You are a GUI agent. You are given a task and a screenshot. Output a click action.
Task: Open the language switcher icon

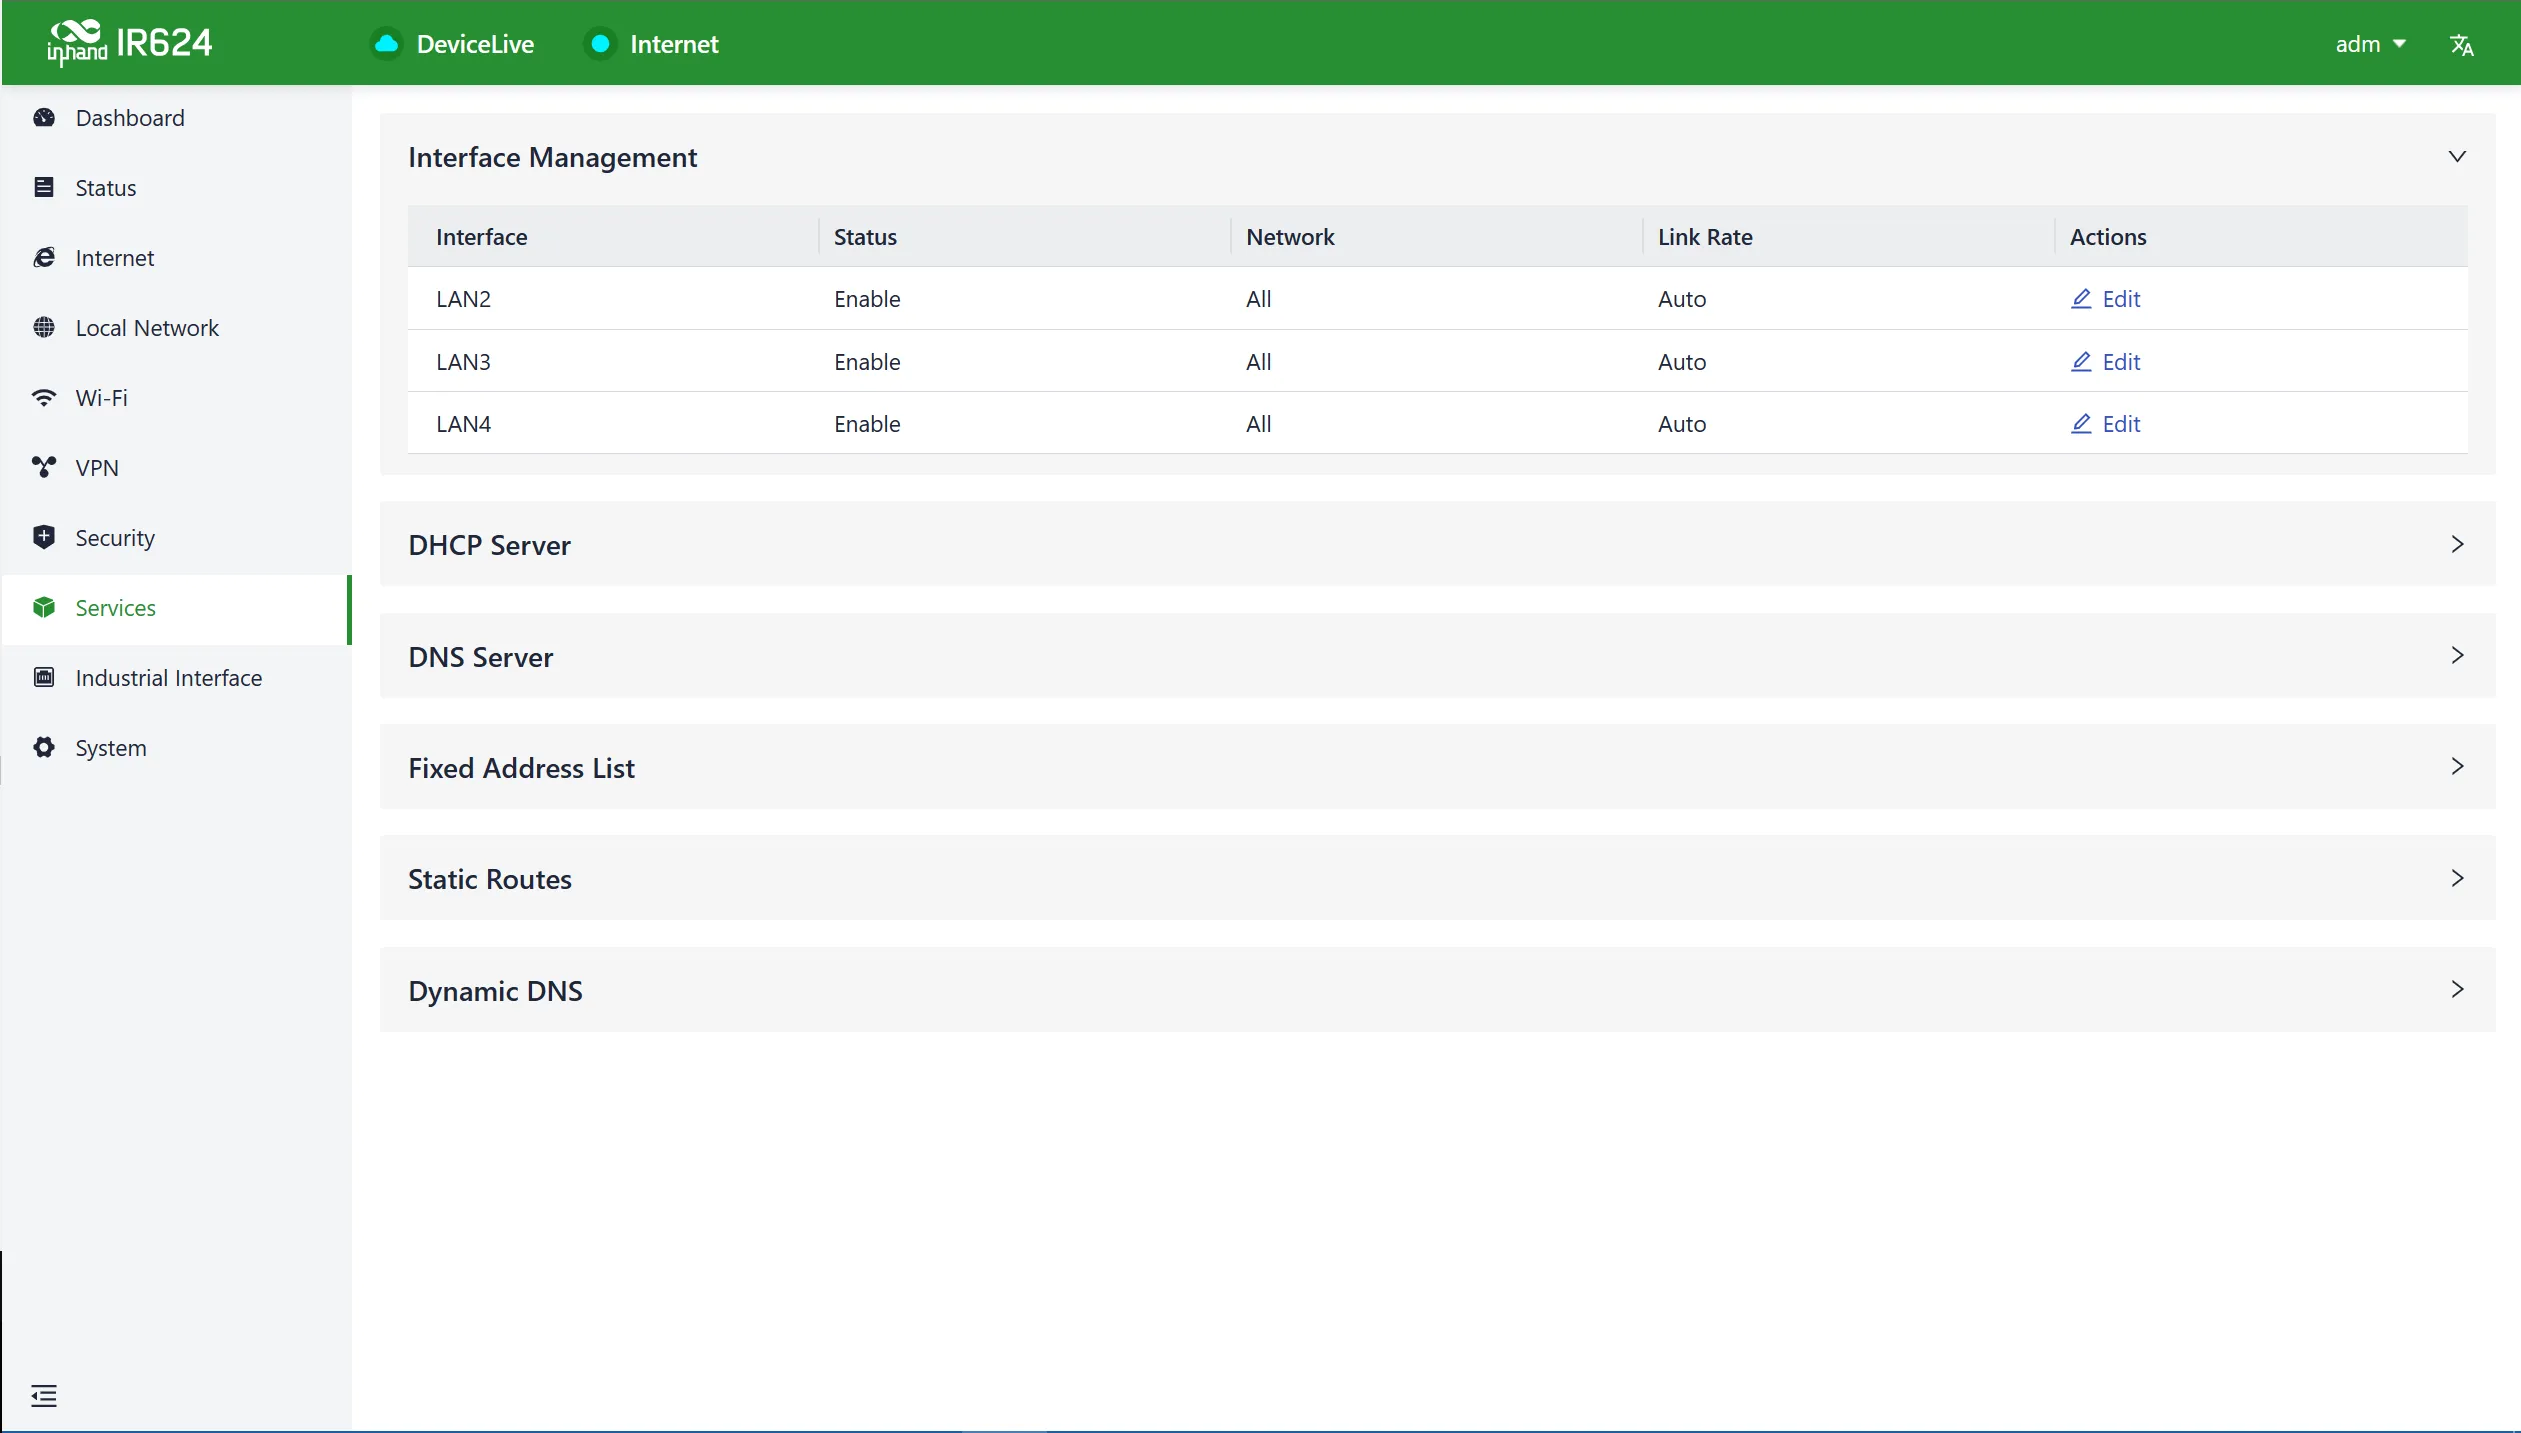[x=2461, y=45]
